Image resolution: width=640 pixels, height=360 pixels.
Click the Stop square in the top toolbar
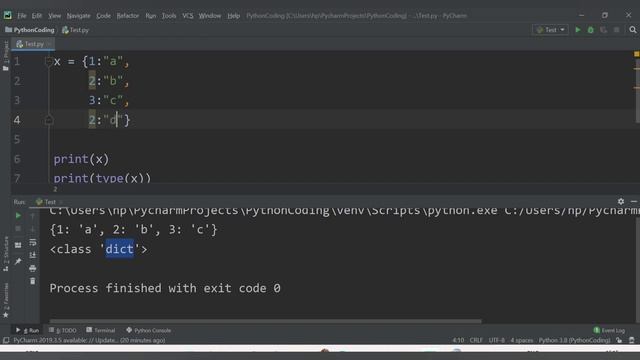click(x=616, y=30)
